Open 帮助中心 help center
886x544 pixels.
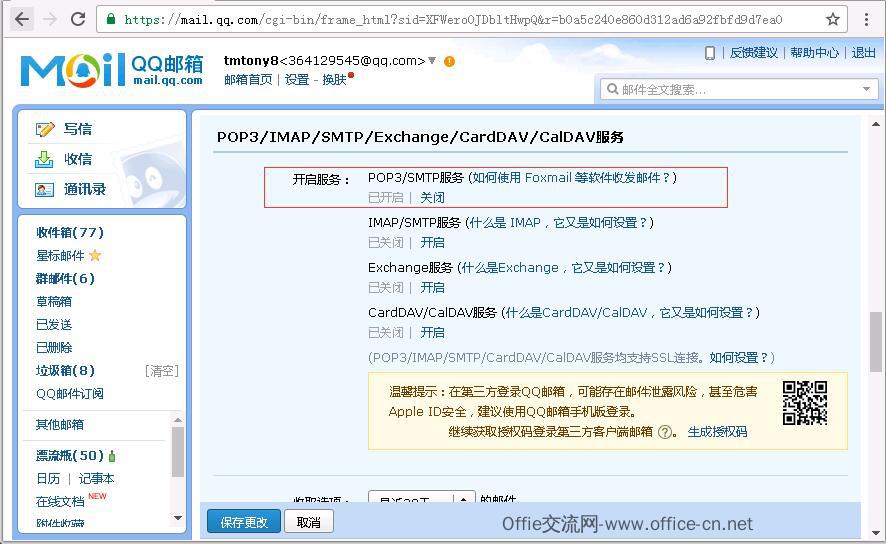814,53
